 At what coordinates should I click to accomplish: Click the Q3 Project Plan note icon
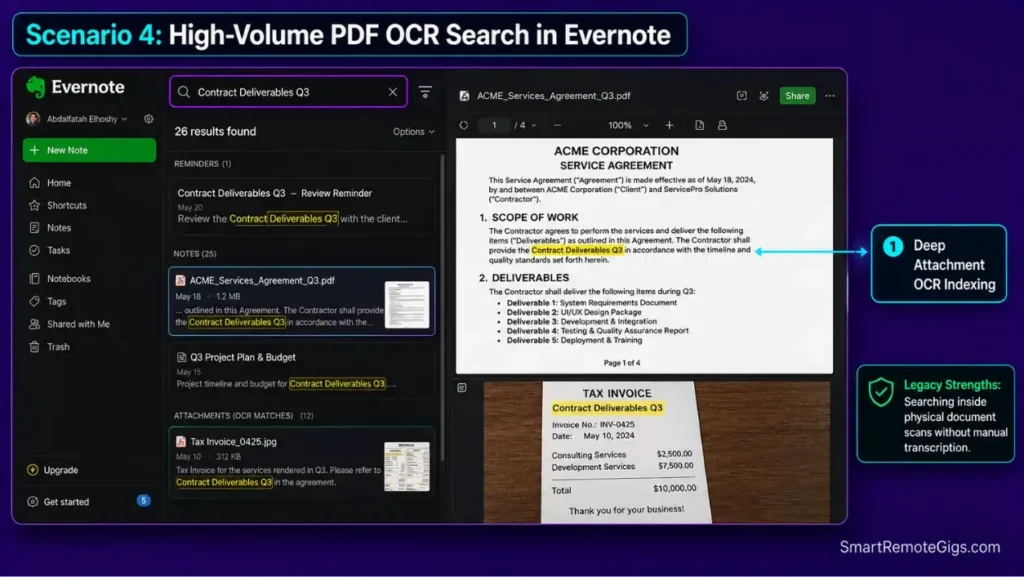(182, 357)
